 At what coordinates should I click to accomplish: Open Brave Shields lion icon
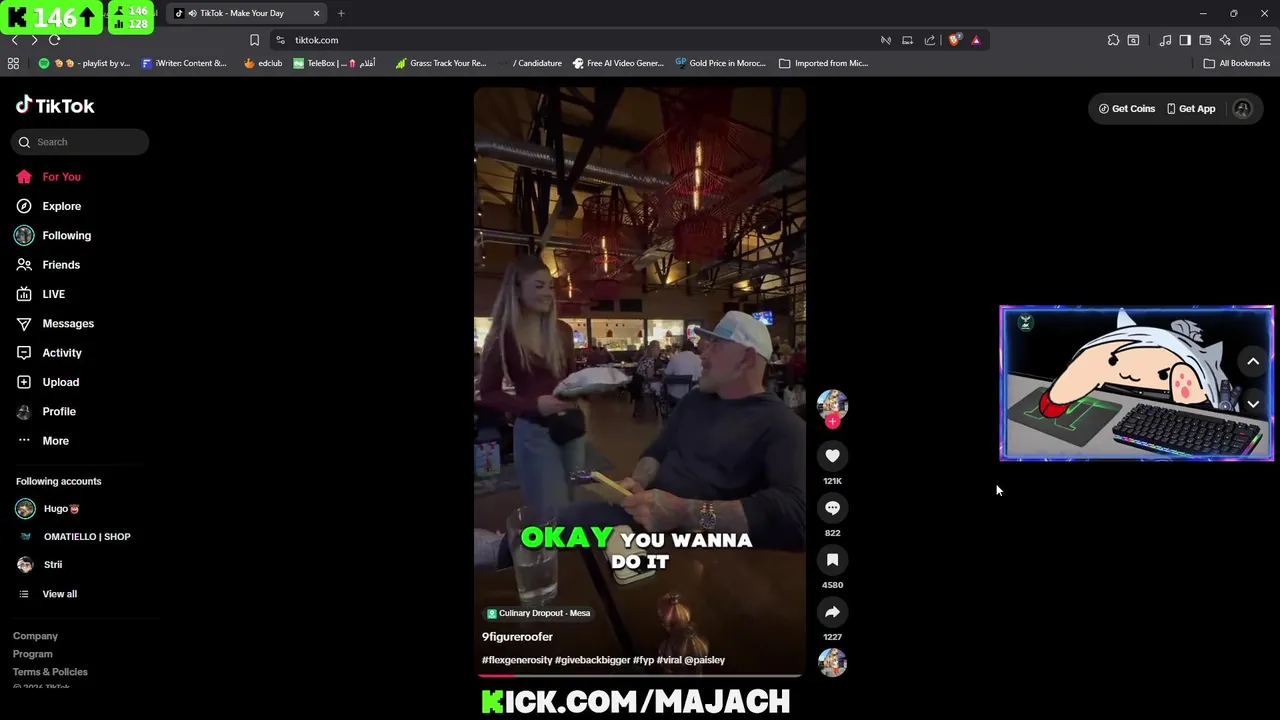pyautogui.click(x=955, y=40)
